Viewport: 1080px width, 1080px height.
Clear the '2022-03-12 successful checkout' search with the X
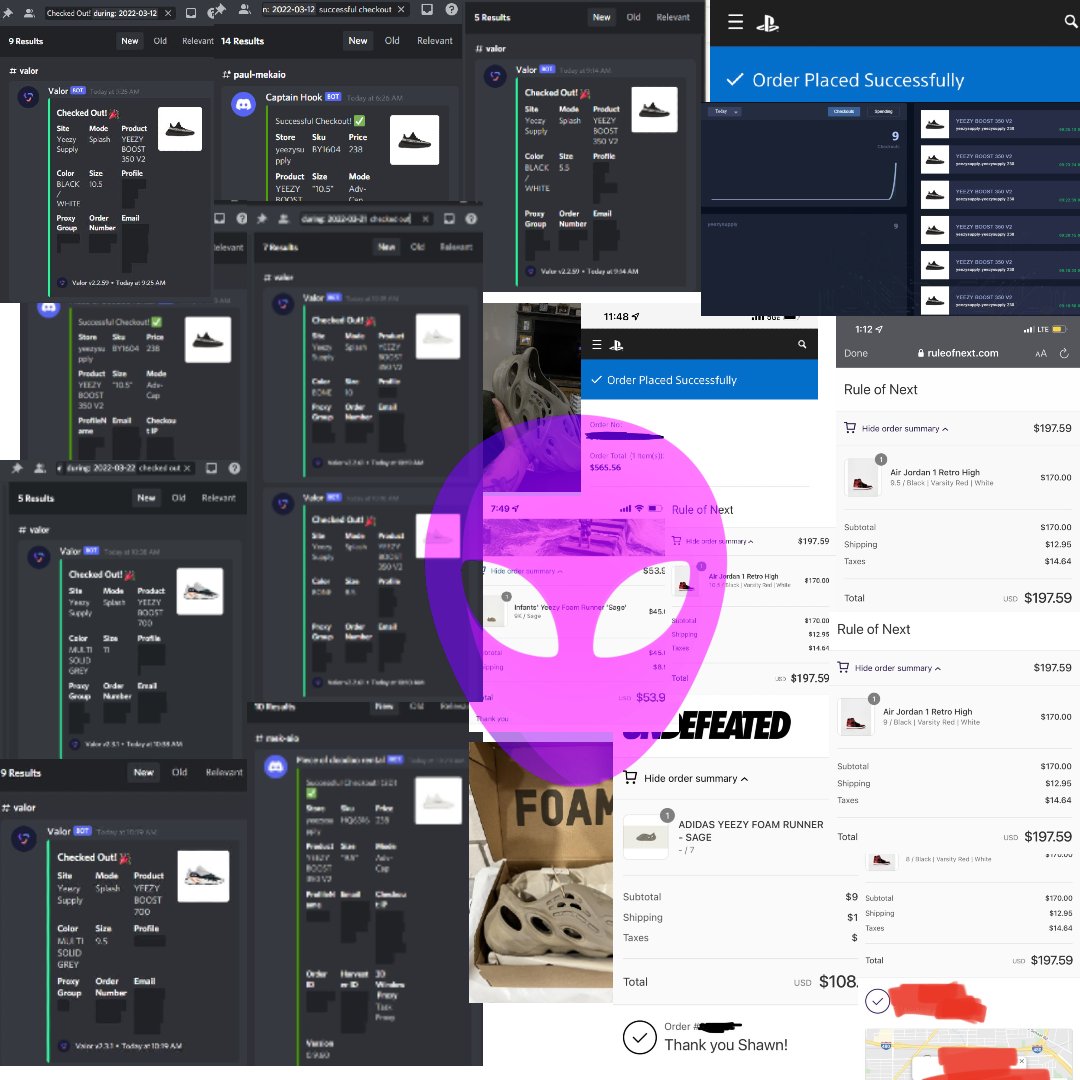coord(402,9)
